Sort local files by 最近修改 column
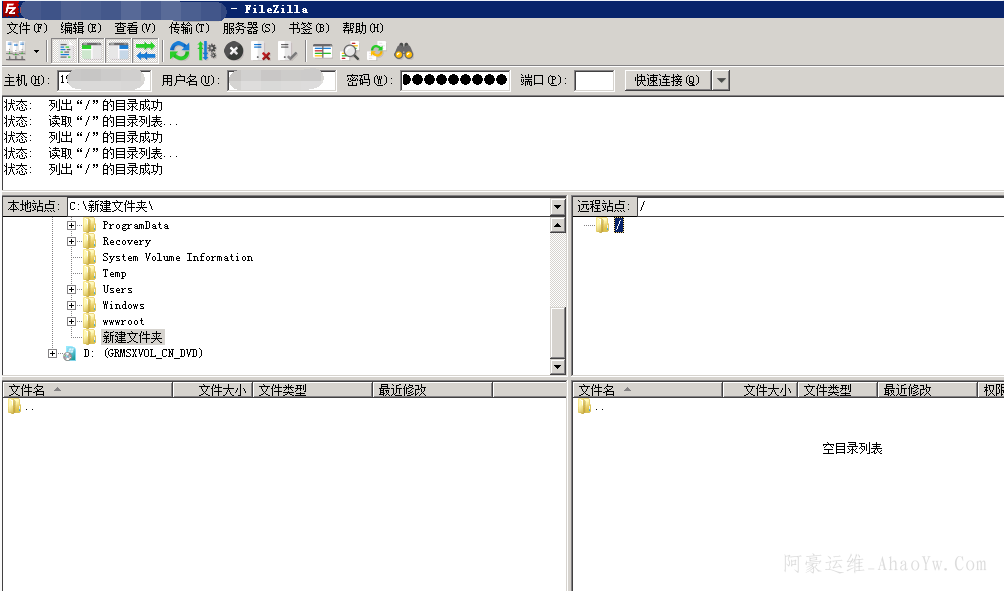The height and width of the screenshot is (591, 1004). click(x=433, y=390)
